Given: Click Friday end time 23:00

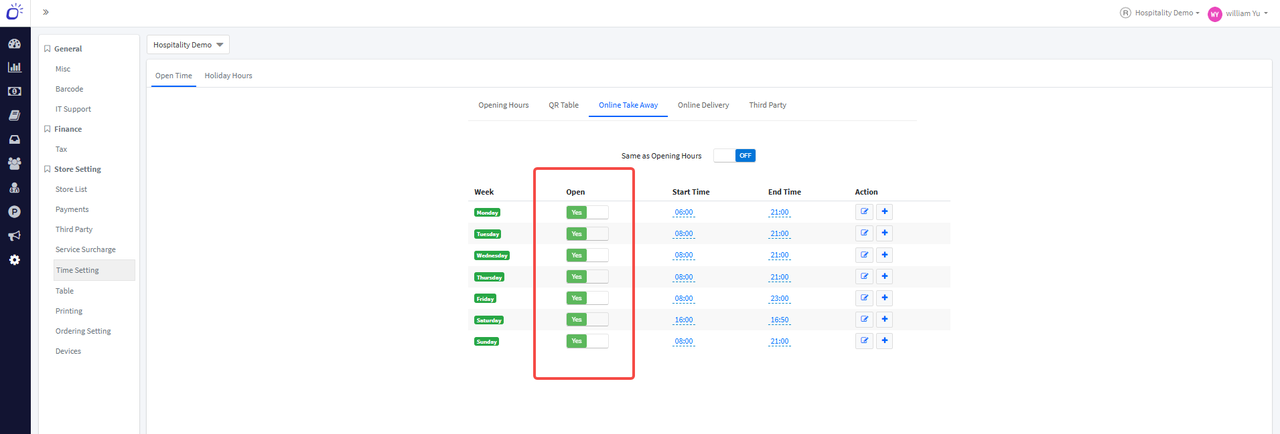Looking at the screenshot, I should 780,299.
